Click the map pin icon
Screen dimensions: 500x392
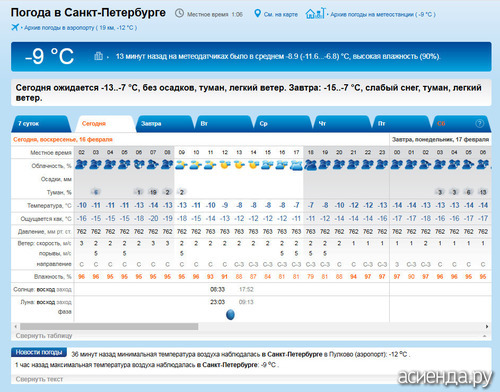pos(257,14)
